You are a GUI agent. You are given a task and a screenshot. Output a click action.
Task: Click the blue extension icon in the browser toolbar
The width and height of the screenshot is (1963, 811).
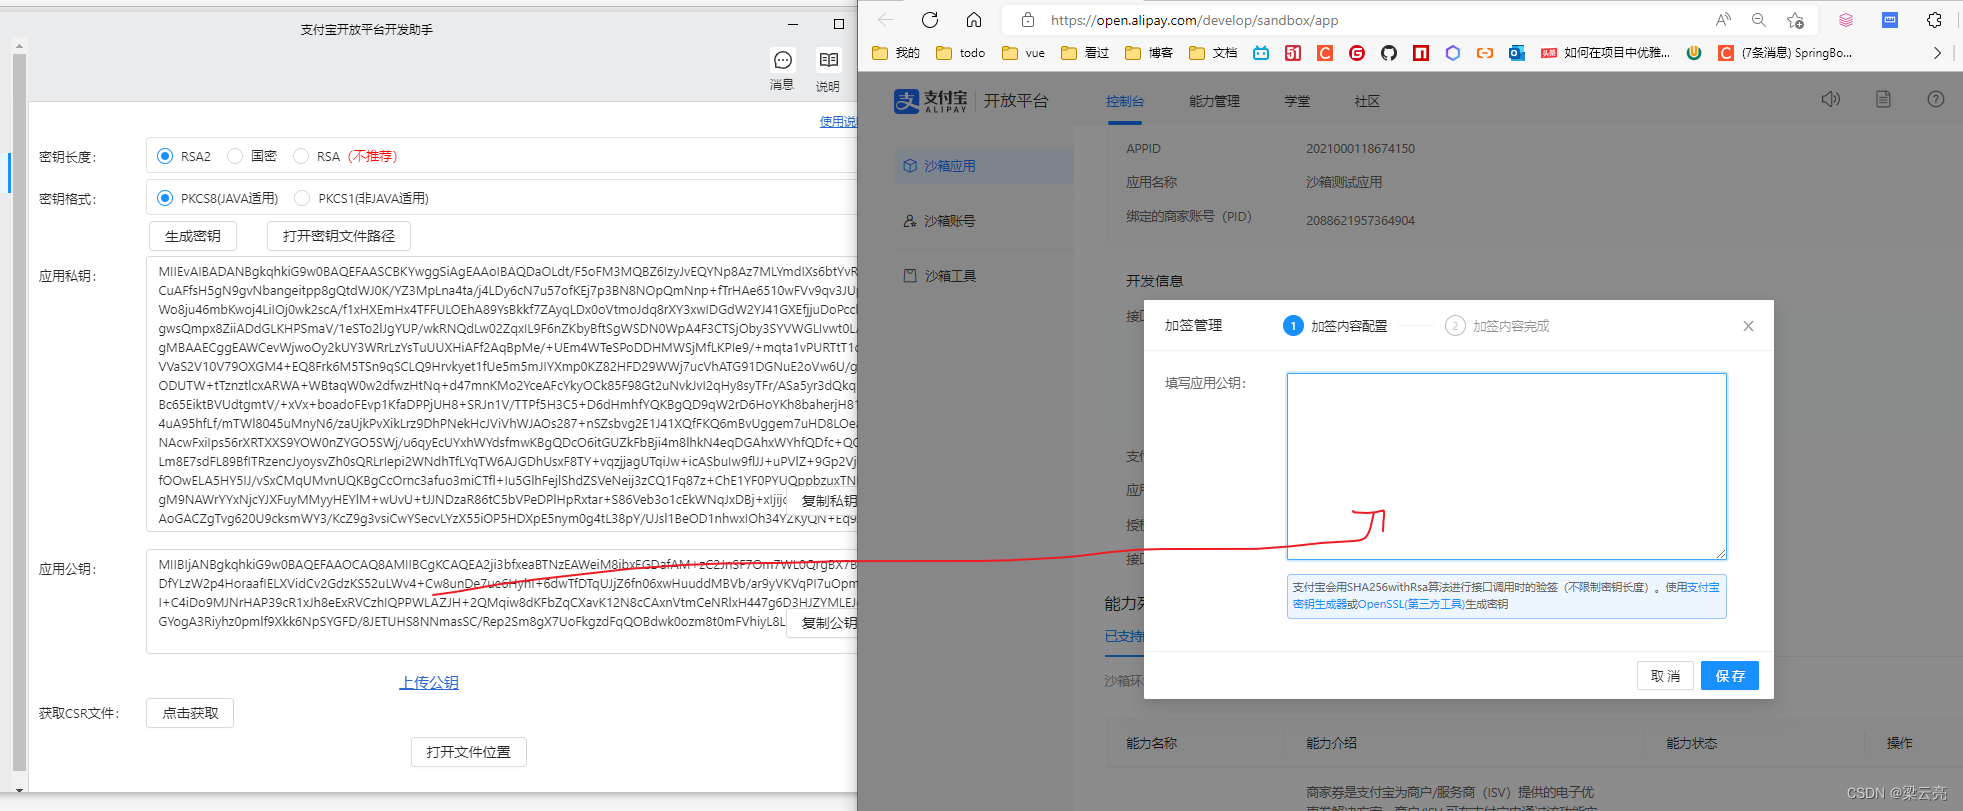tap(1890, 20)
